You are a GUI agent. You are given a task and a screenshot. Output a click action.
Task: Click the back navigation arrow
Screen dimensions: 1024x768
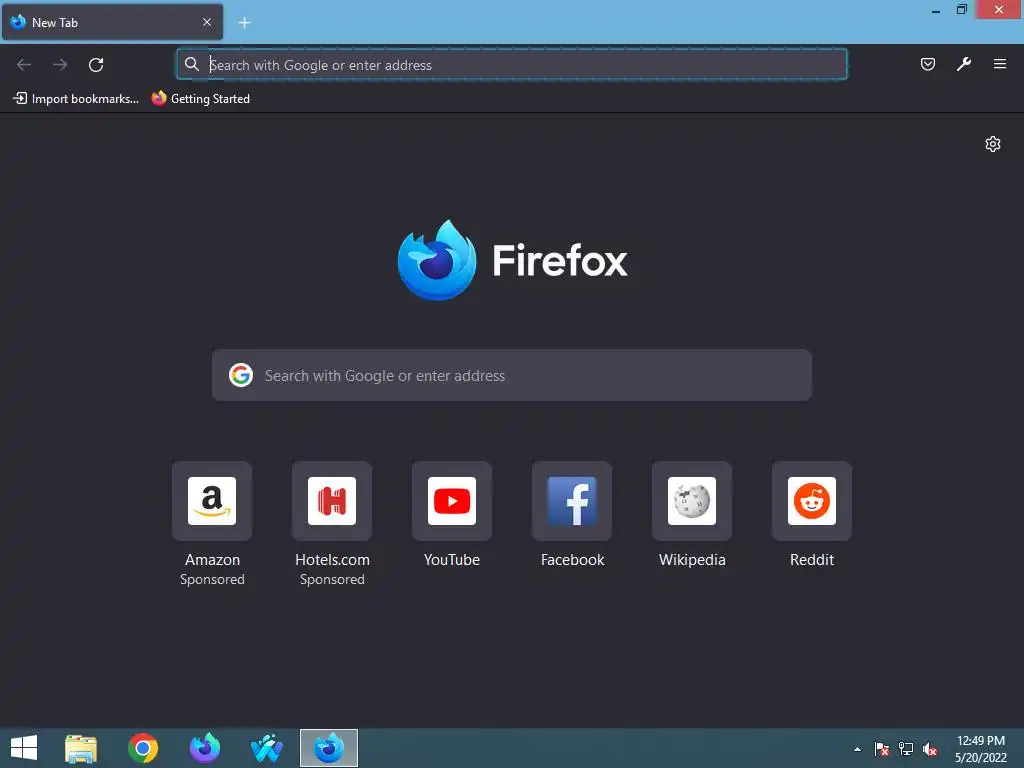[24, 65]
